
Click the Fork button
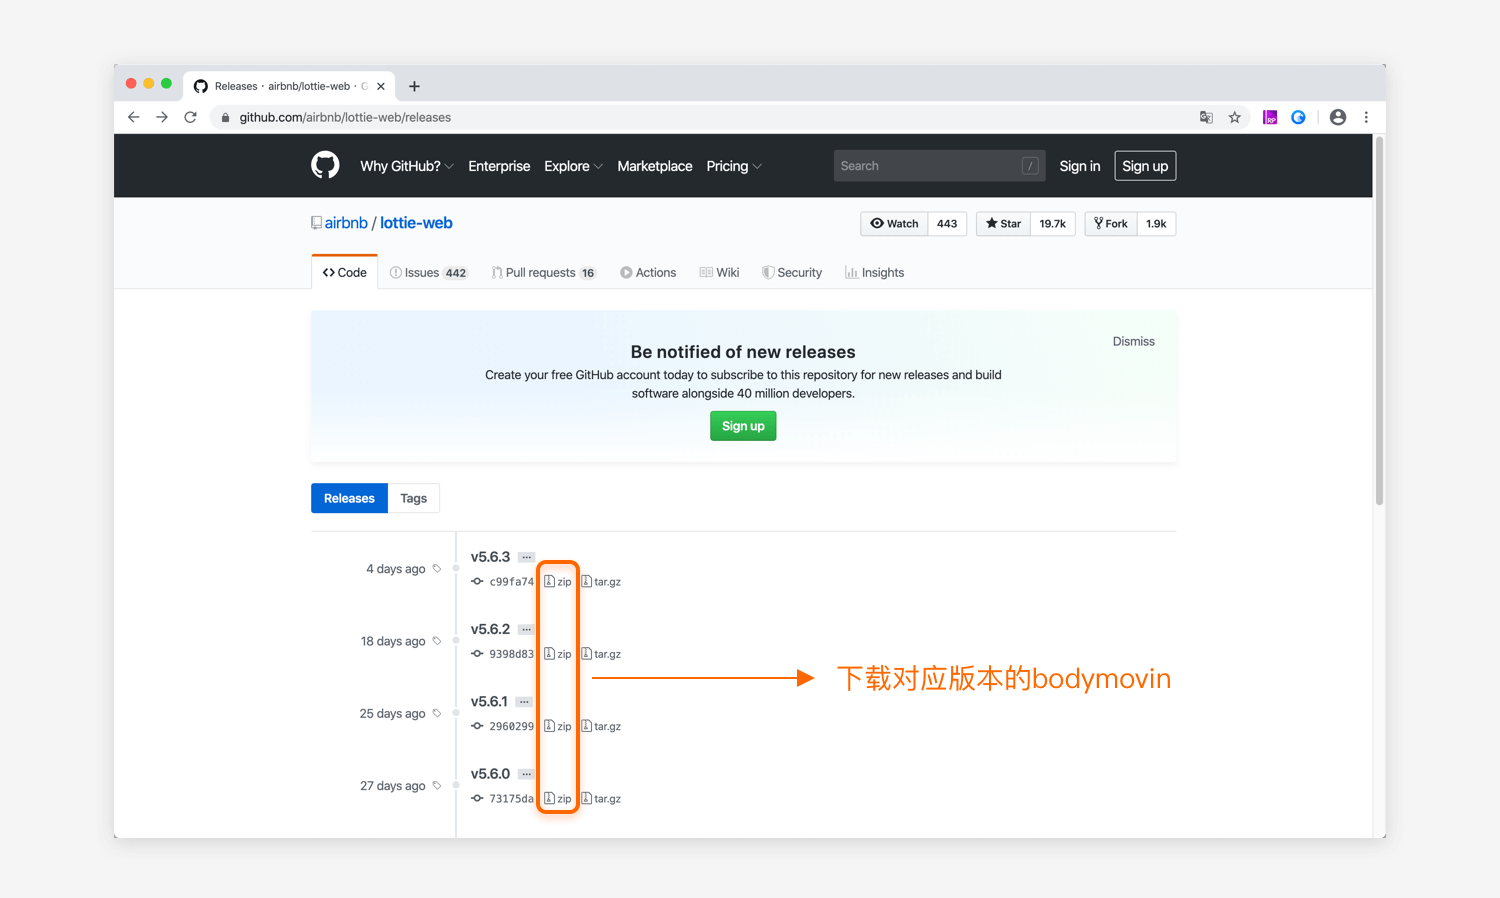click(1111, 224)
